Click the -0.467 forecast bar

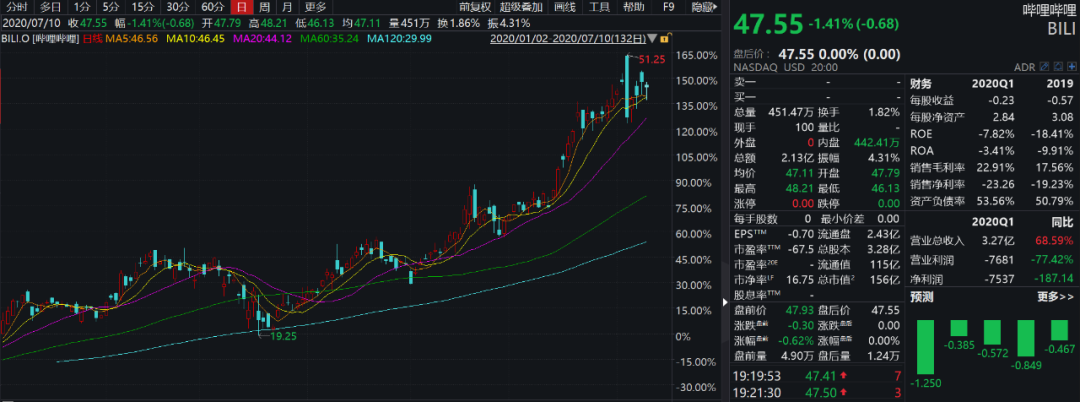[x=1059, y=330]
